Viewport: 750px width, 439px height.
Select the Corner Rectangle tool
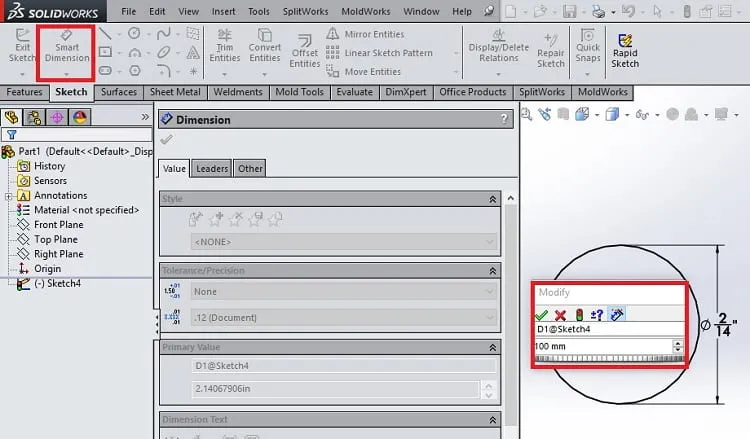click(x=105, y=52)
